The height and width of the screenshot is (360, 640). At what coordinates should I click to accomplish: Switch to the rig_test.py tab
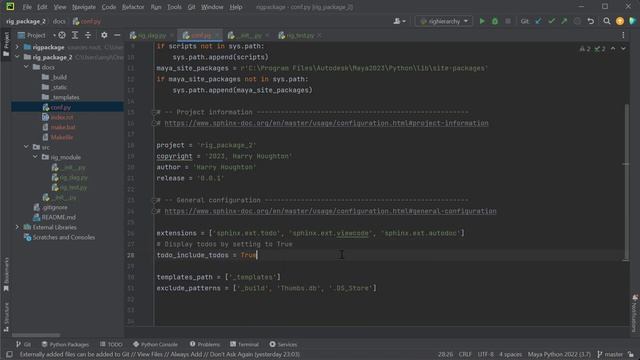point(300,36)
